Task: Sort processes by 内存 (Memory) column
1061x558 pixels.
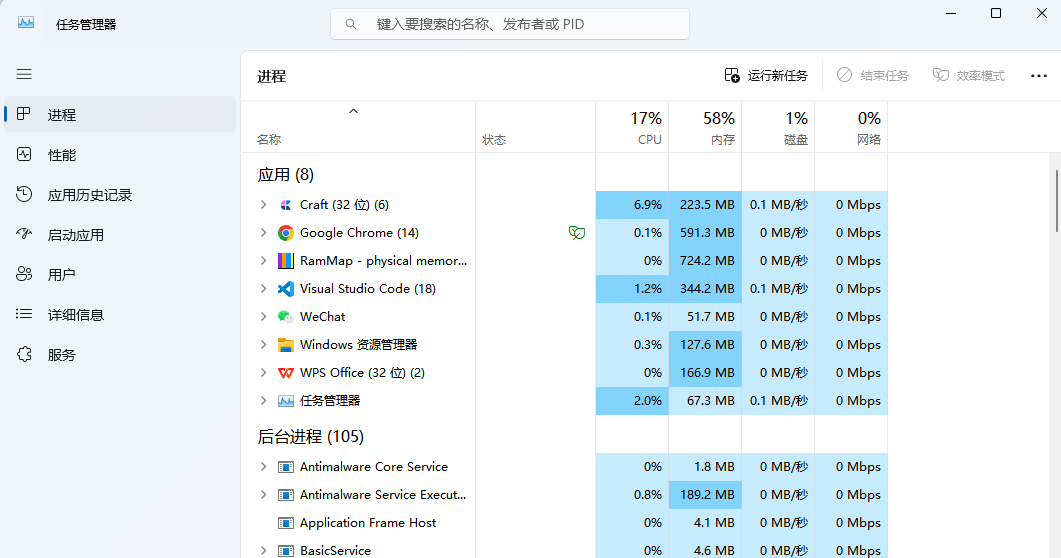Action: 705,128
